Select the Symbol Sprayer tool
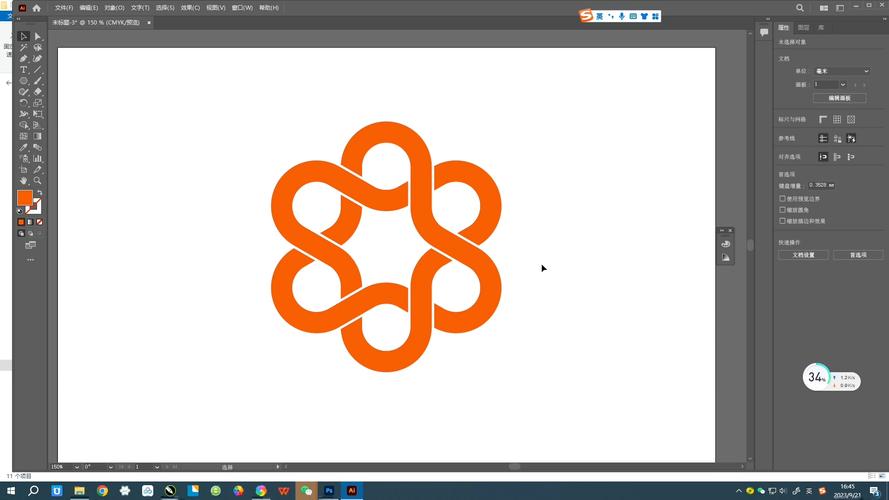The height and width of the screenshot is (500, 889). [x=23, y=158]
